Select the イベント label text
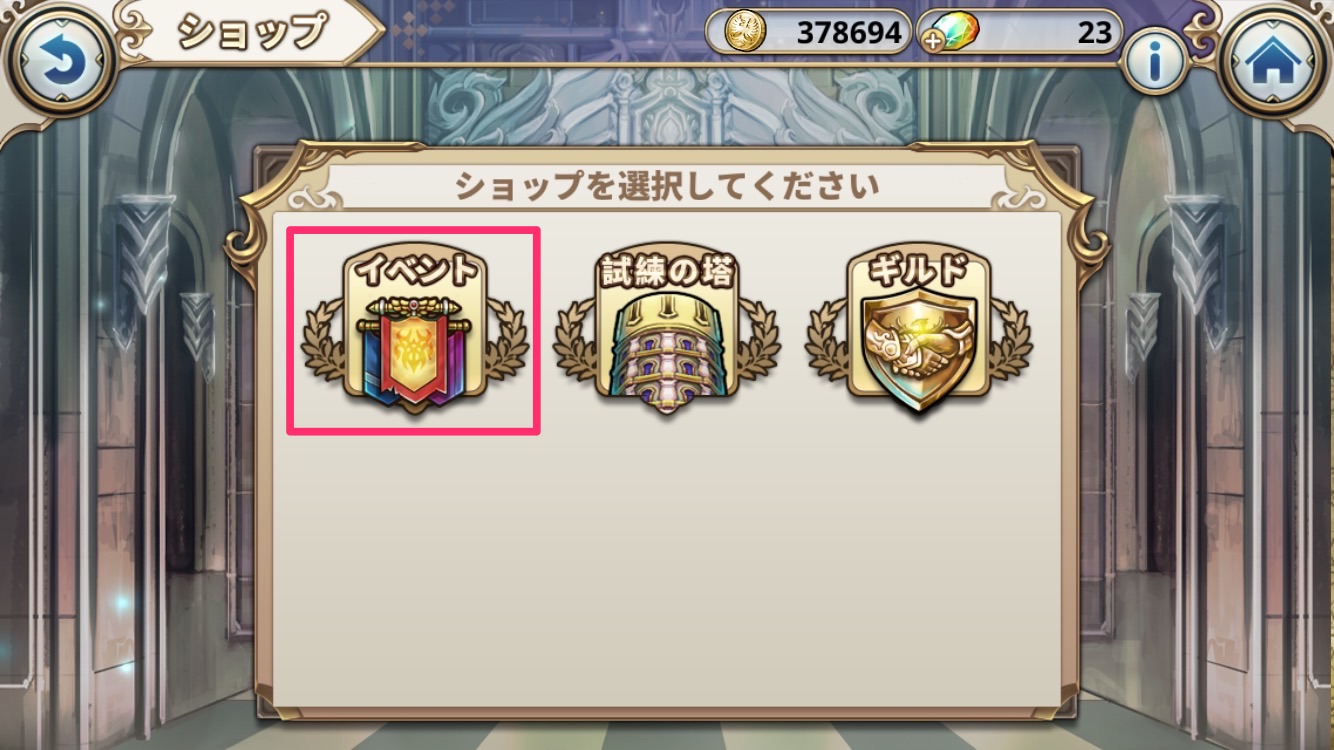Image resolution: width=1334 pixels, height=750 pixels. coord(415,271)
